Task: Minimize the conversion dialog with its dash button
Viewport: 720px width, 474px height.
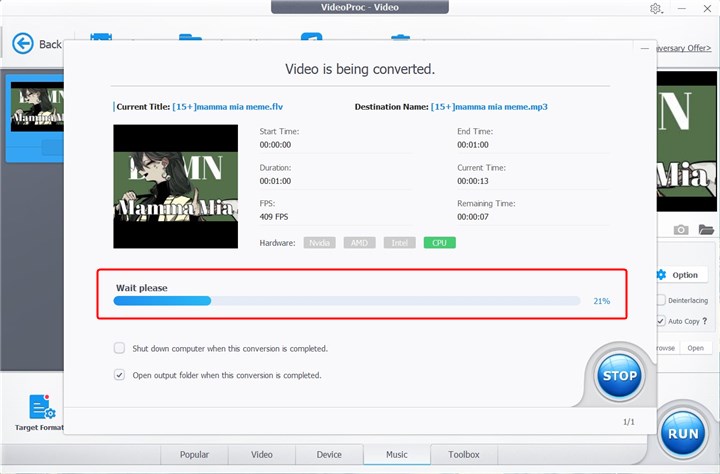Action: click(x=645, y=48)
